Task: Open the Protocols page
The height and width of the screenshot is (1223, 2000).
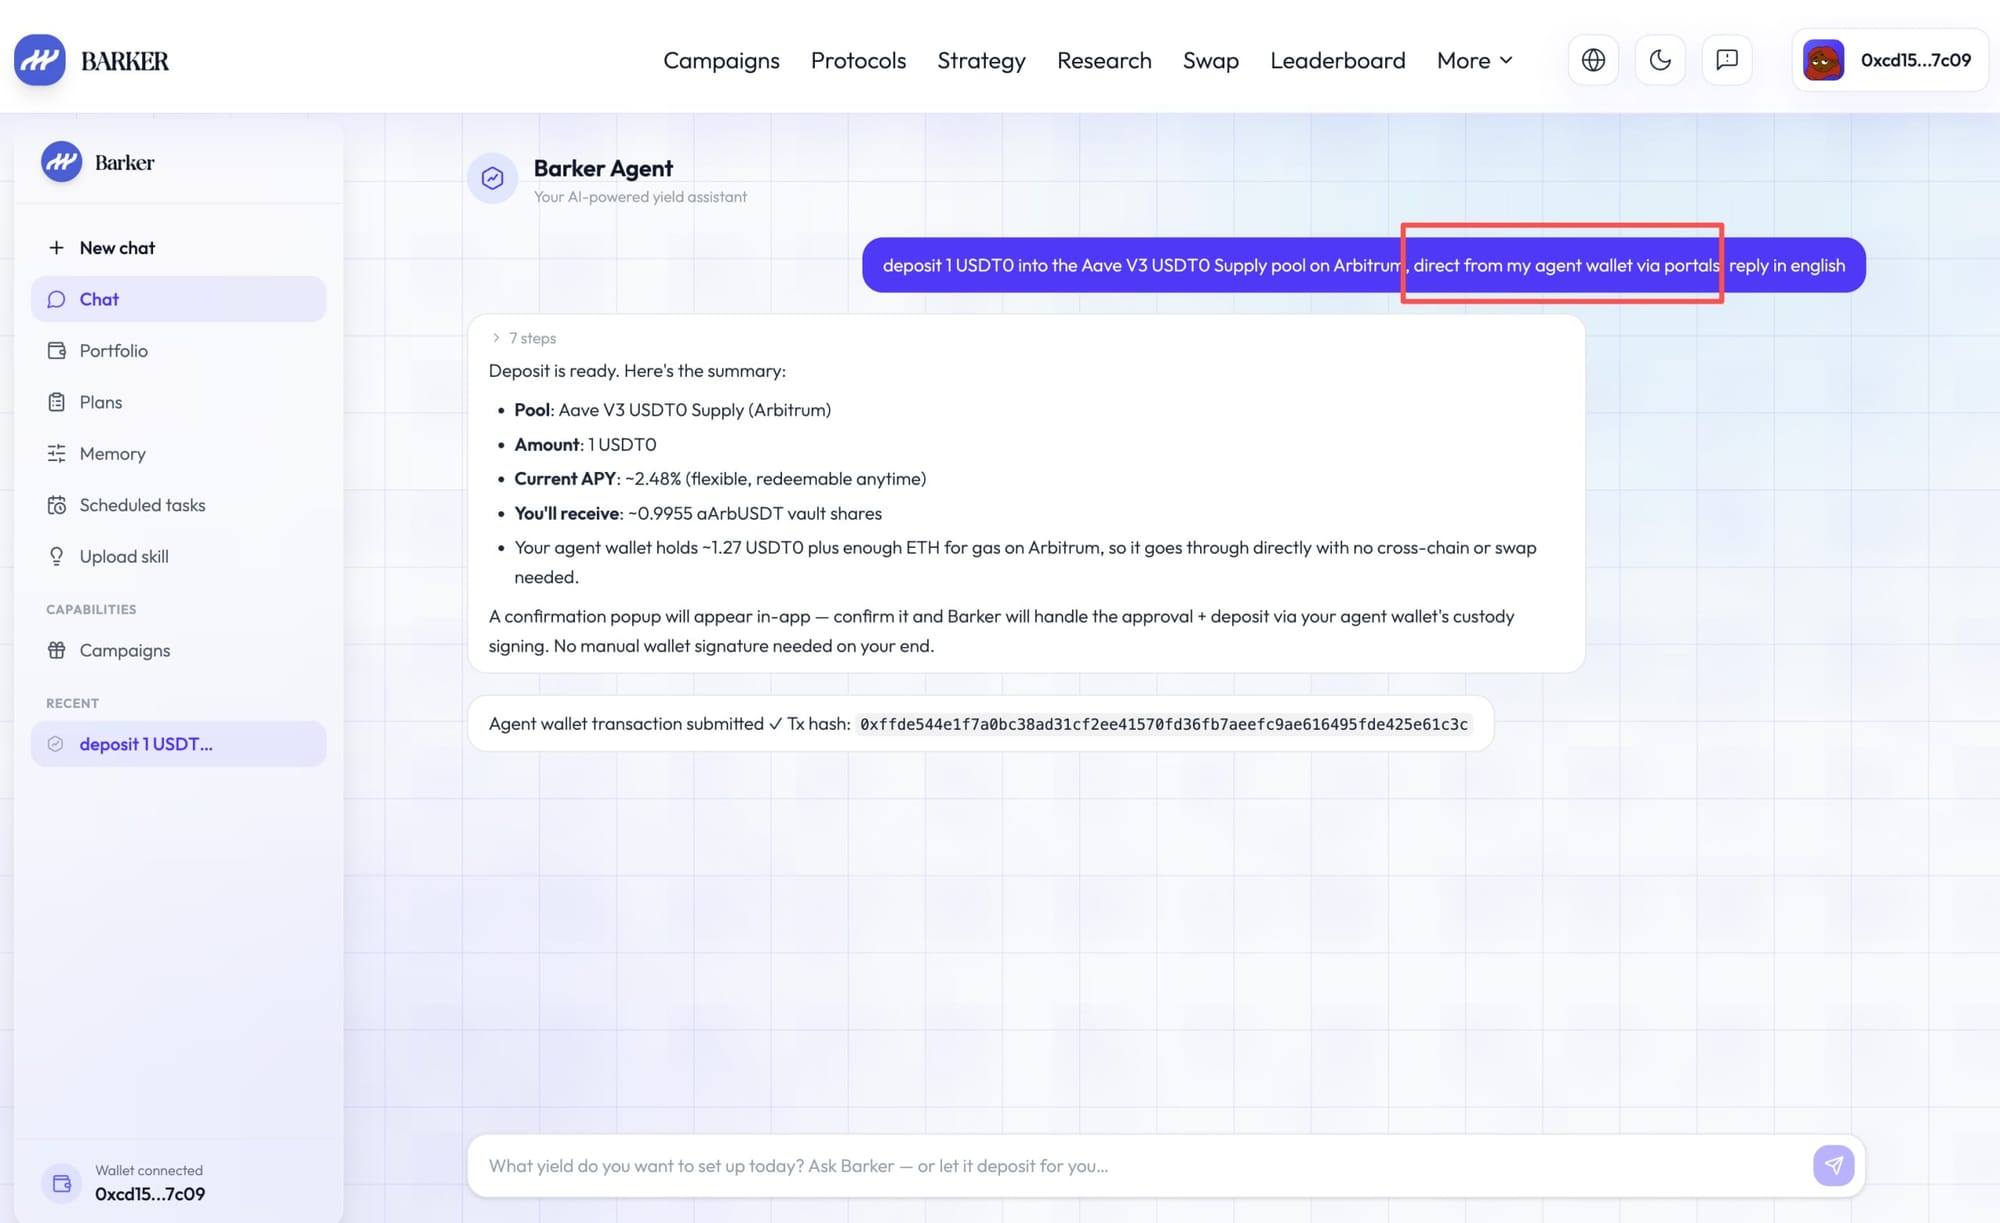Action: [x=858, y=60]
